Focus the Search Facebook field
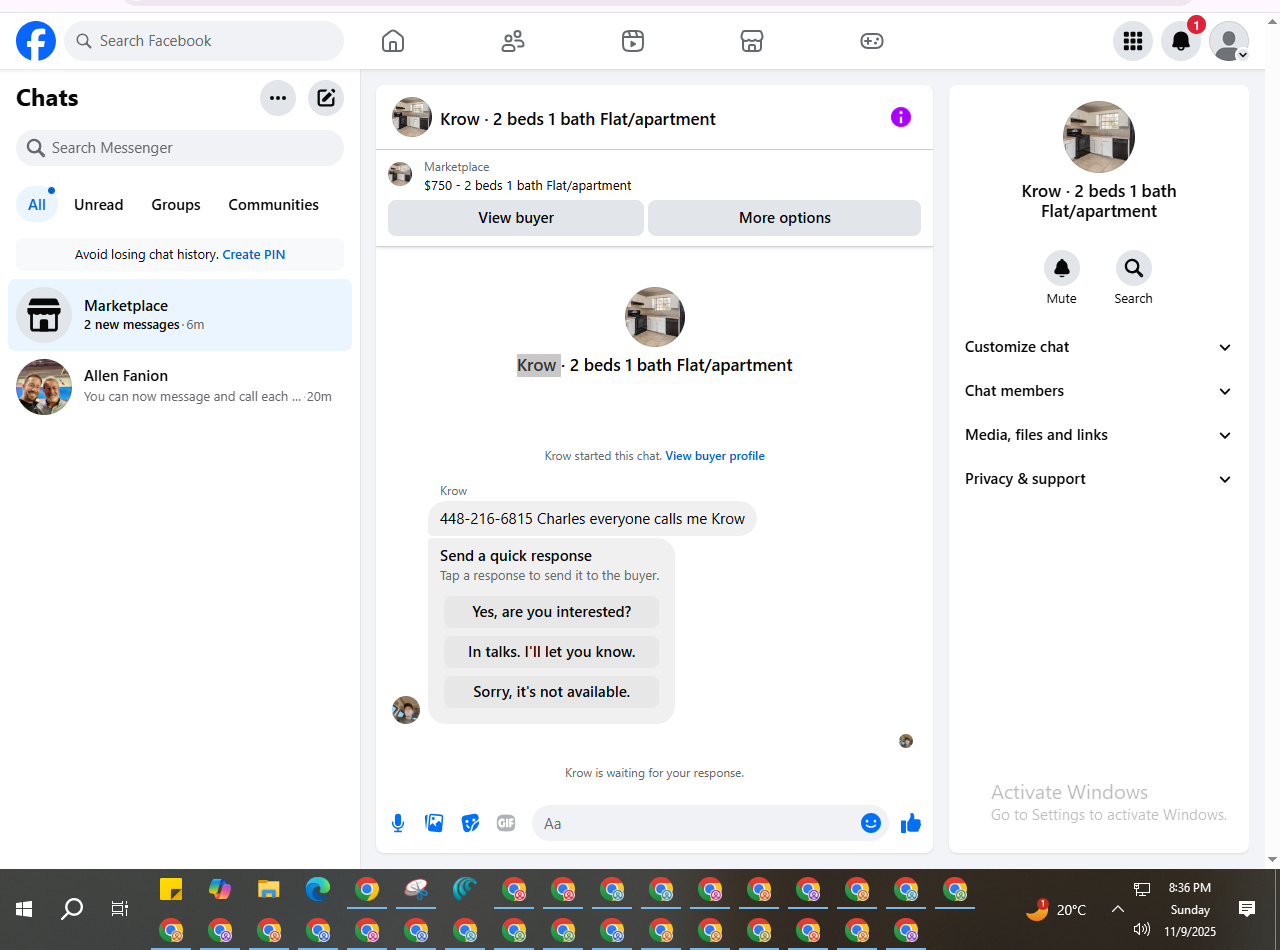The width and height of the screenshot is (1280, 950). click(204, 41)
